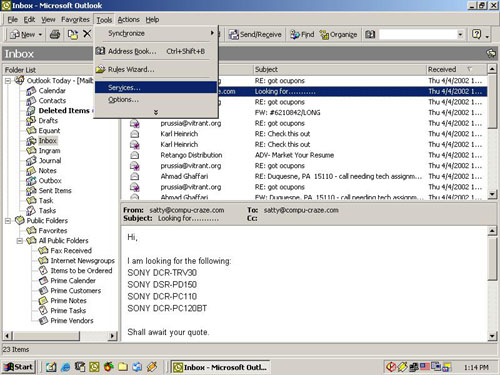Viewport: 500px width, 375px height.
Task: Open the Prime Customers public folder
Action: [76, 291]
